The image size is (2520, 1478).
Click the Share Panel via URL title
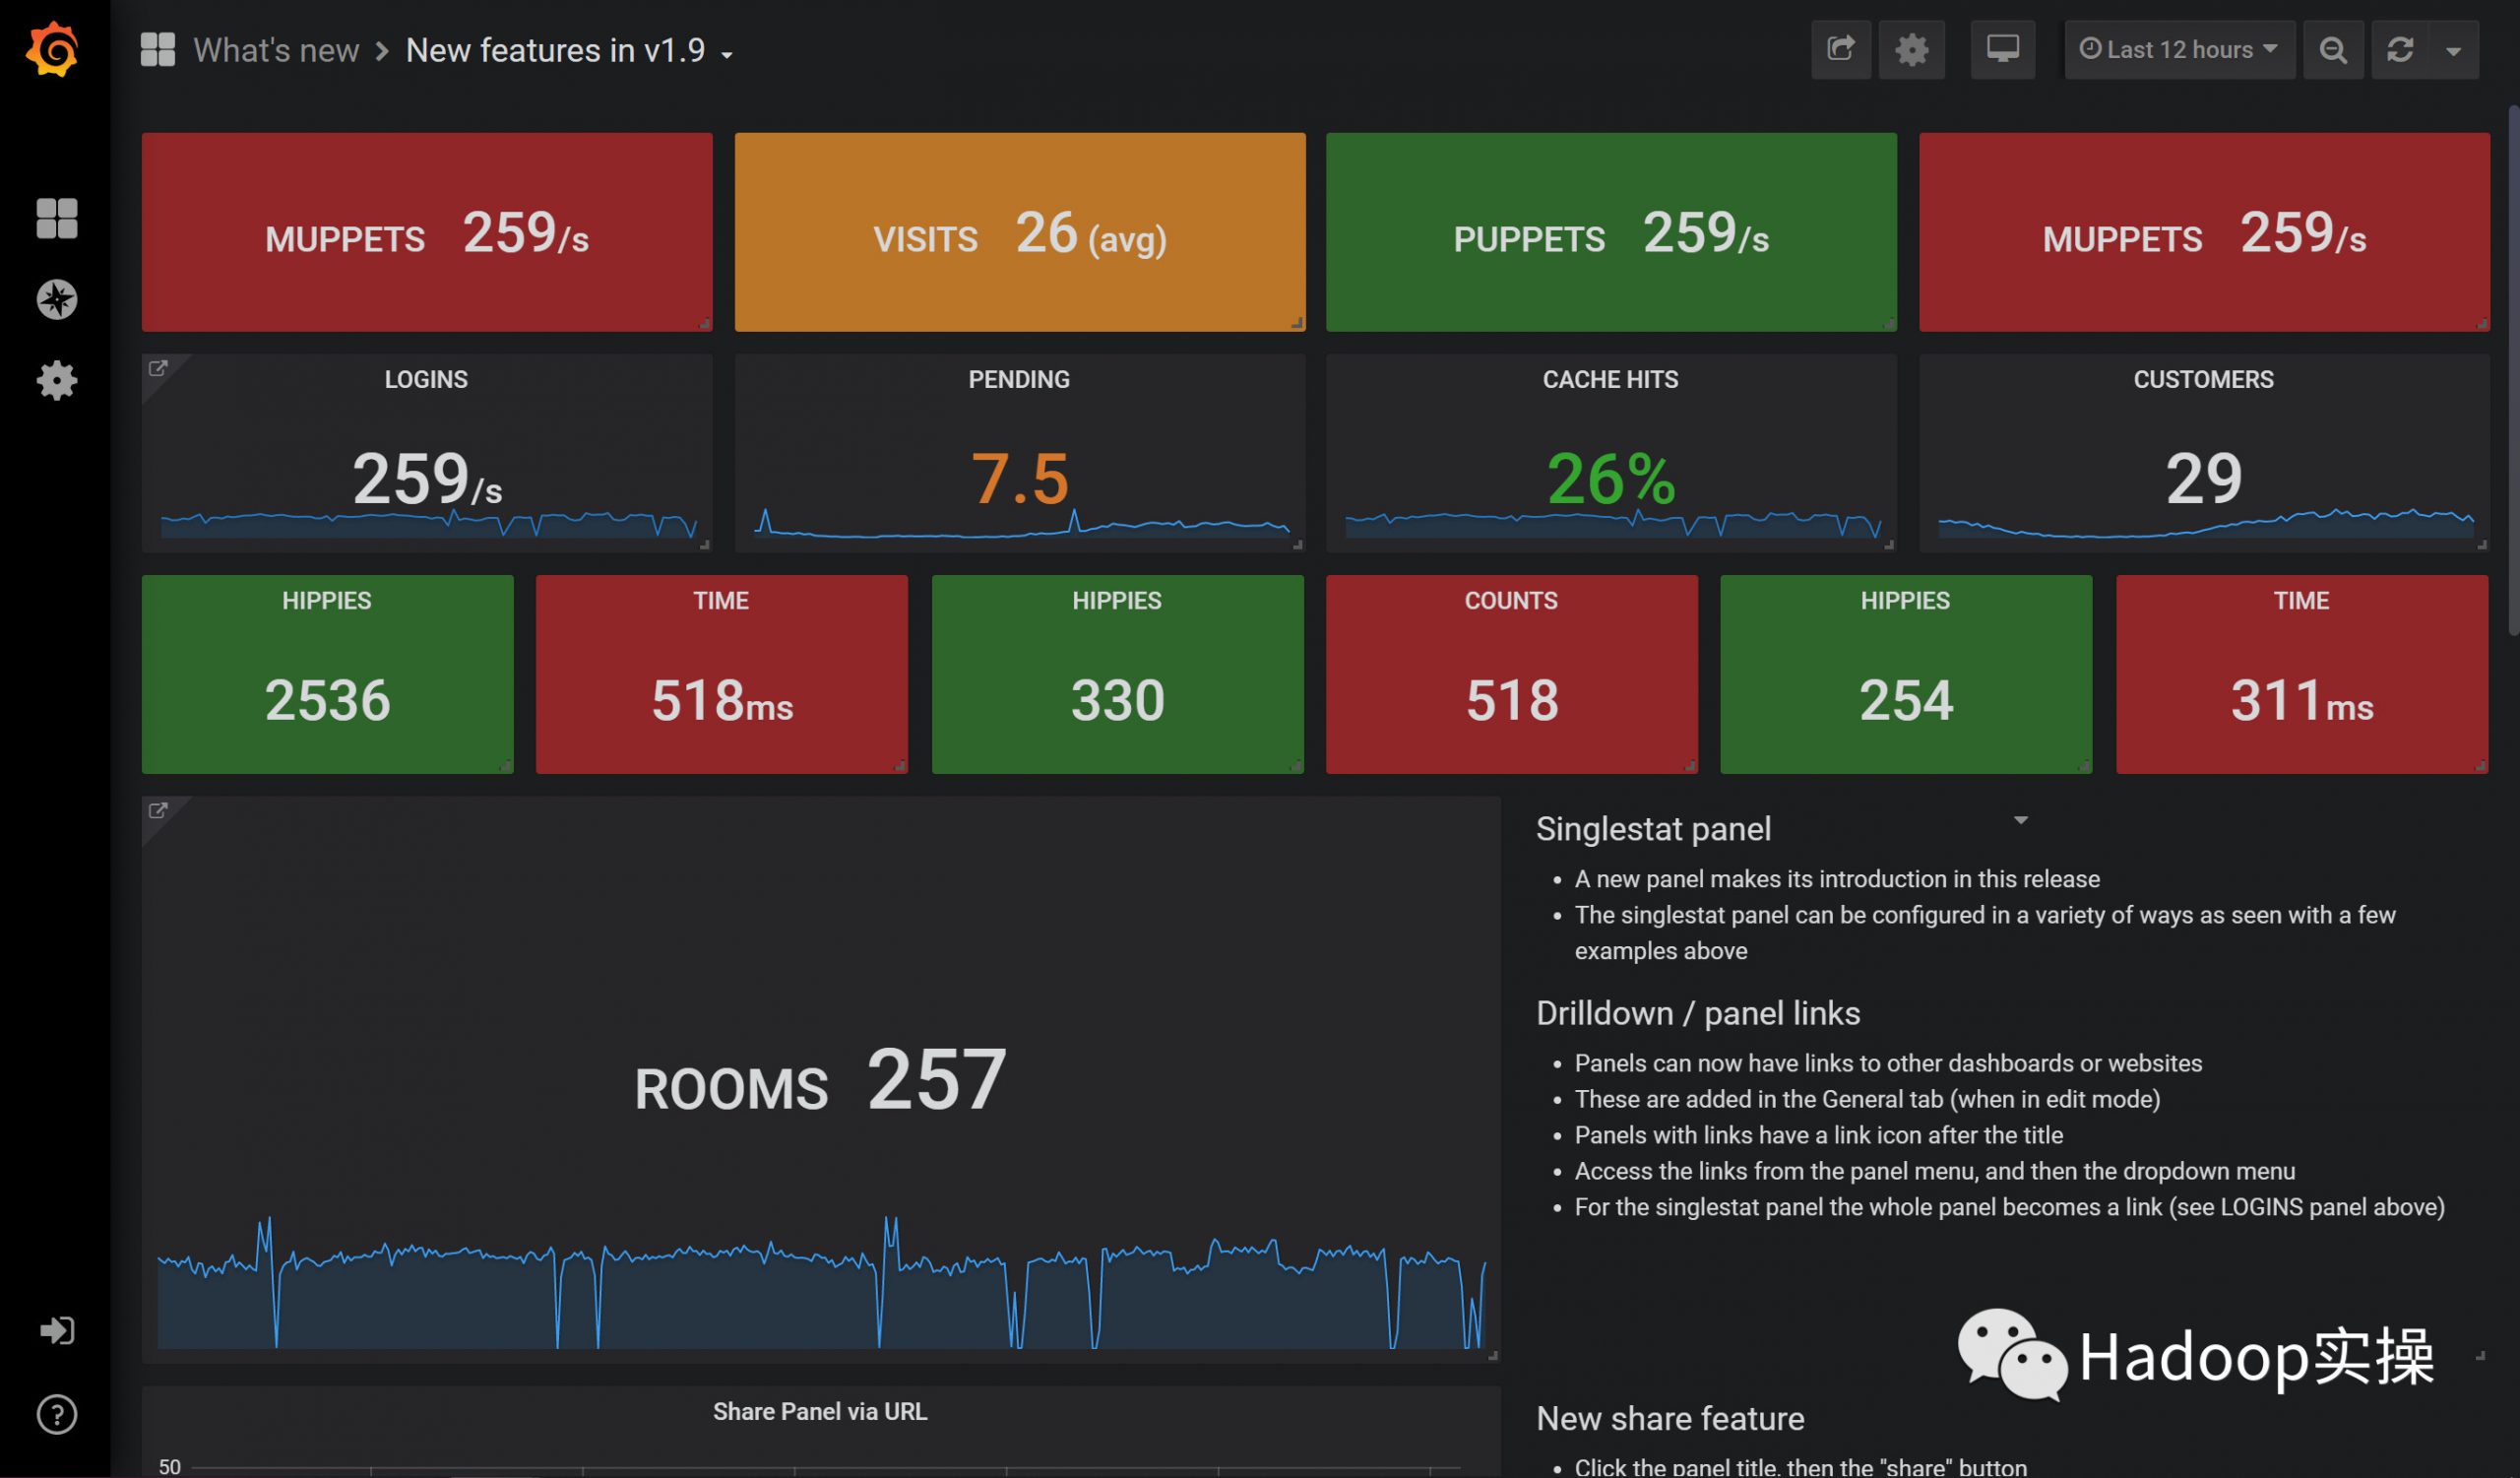click(820, 1411)
